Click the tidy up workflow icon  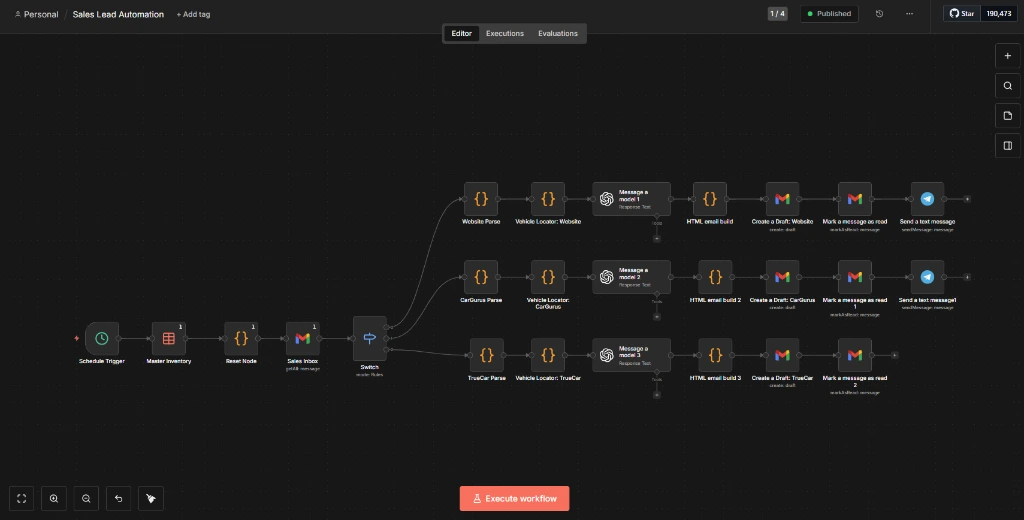(151, 498)
